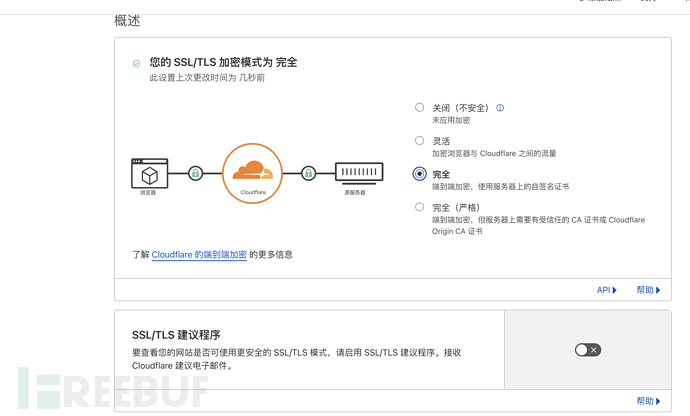Screen dimensions: 690x416
Task: Click the origin server diagram icon
Action: pos(359,173)
